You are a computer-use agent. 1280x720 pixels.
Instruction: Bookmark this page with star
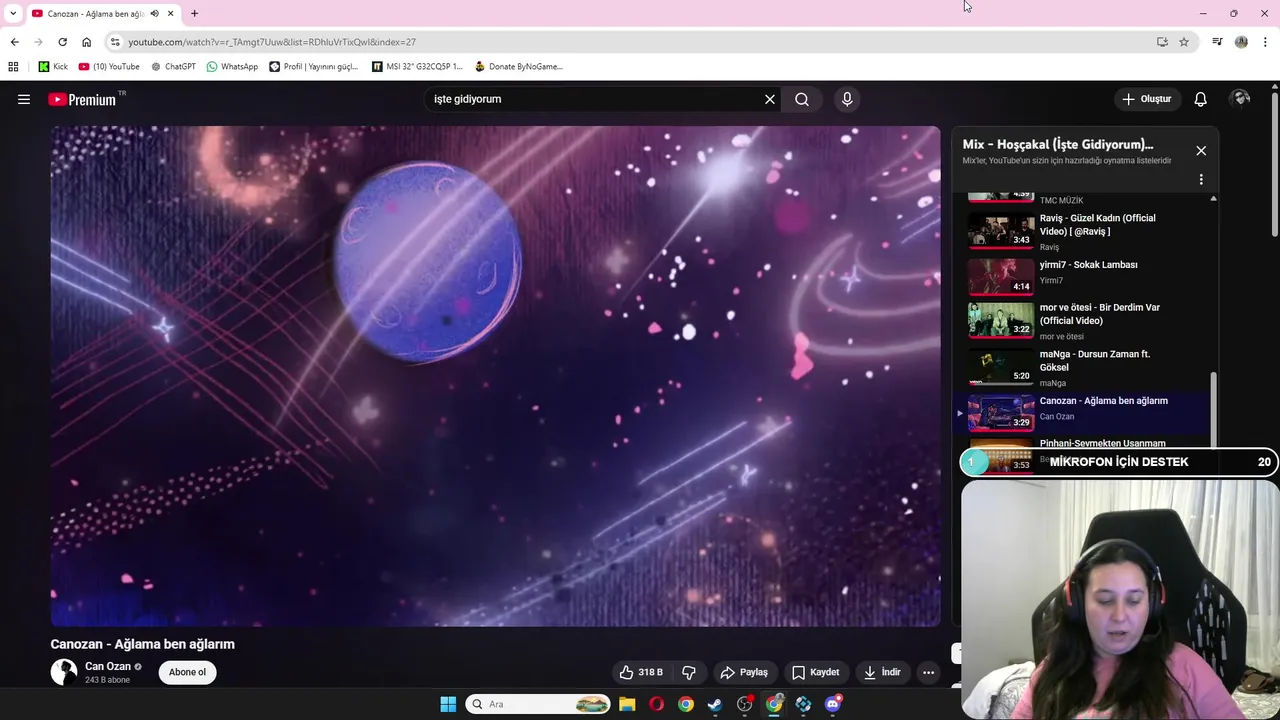(x=1184, y=42)
